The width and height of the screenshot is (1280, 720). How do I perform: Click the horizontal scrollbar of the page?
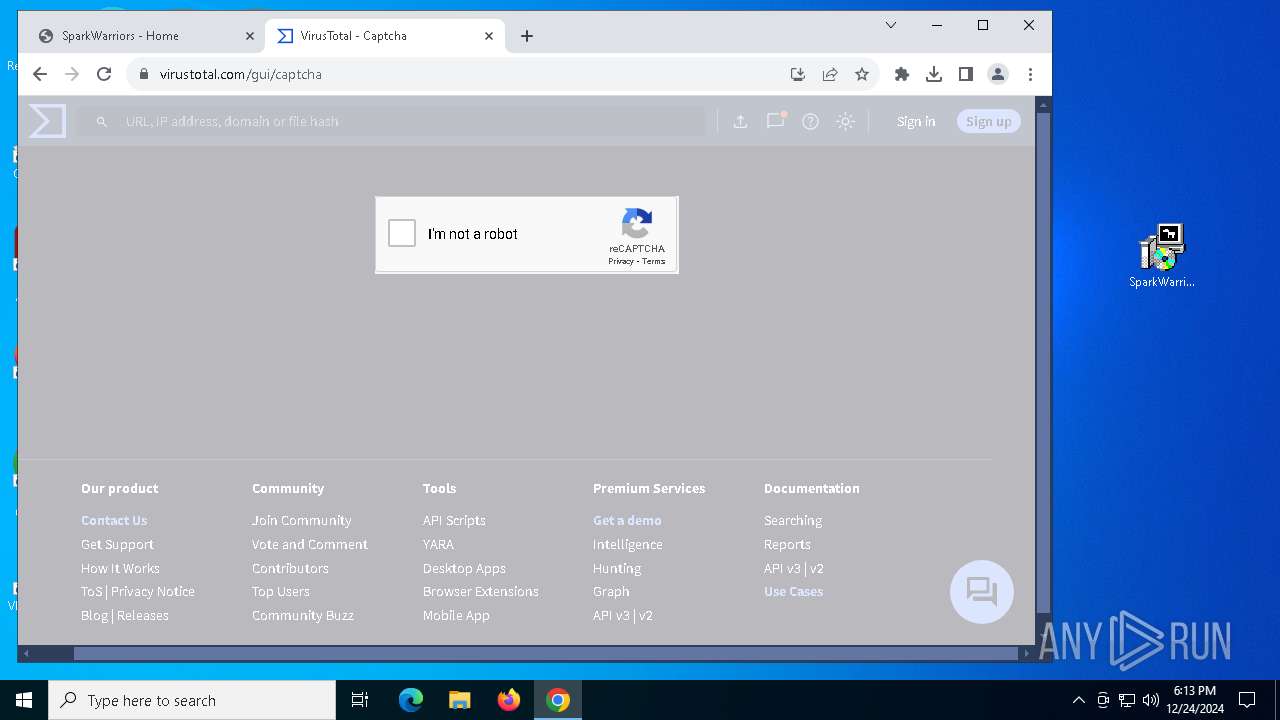[545, 653]
